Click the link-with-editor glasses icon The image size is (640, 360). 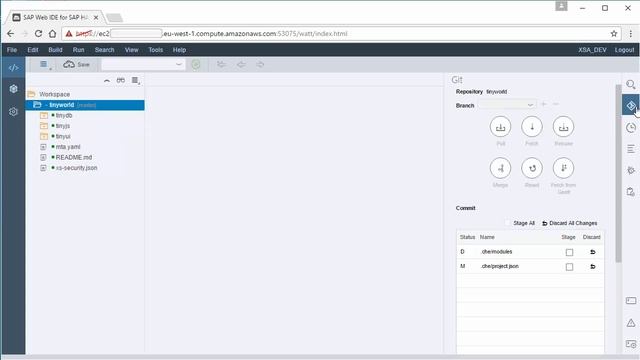pos(121,80)
